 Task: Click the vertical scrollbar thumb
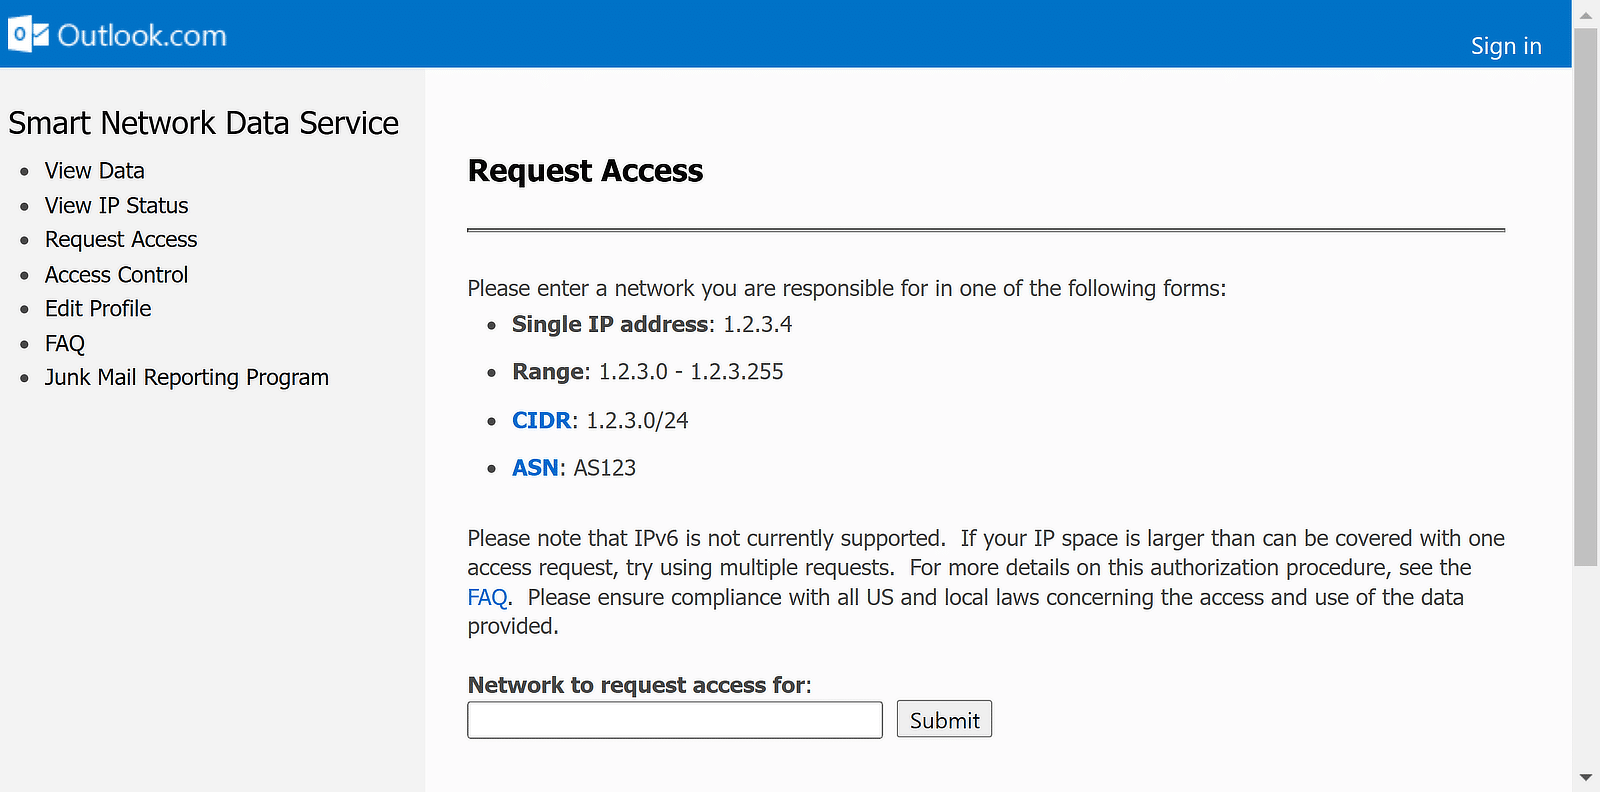click(1586, 296)
